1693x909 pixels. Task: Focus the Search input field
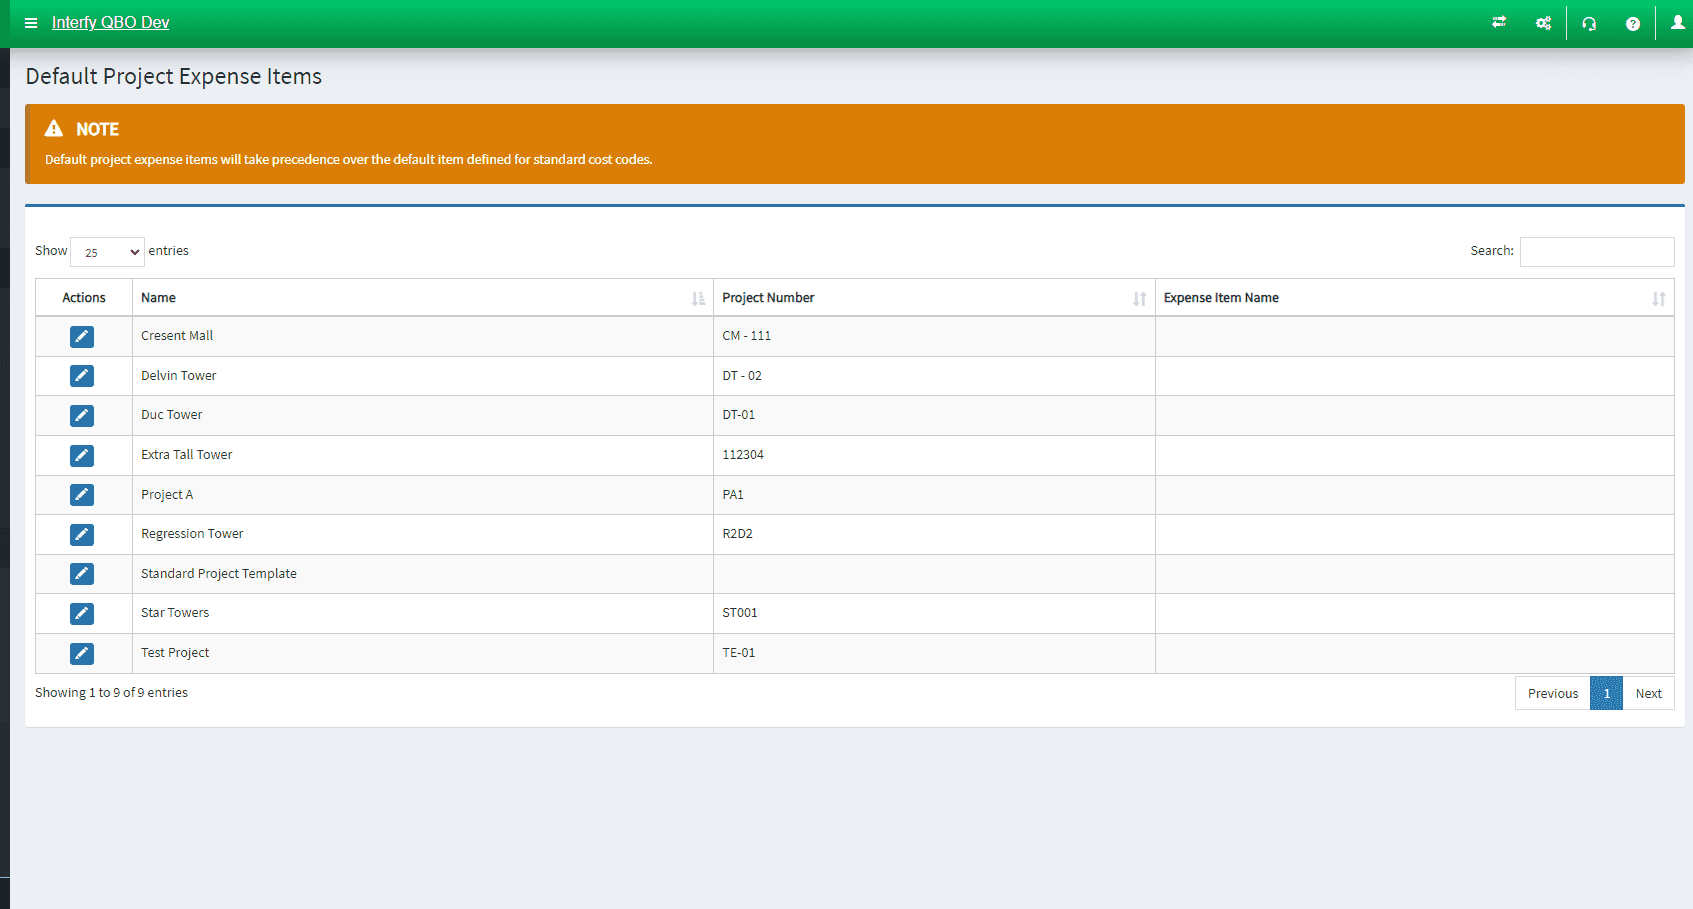[1596, 252]
